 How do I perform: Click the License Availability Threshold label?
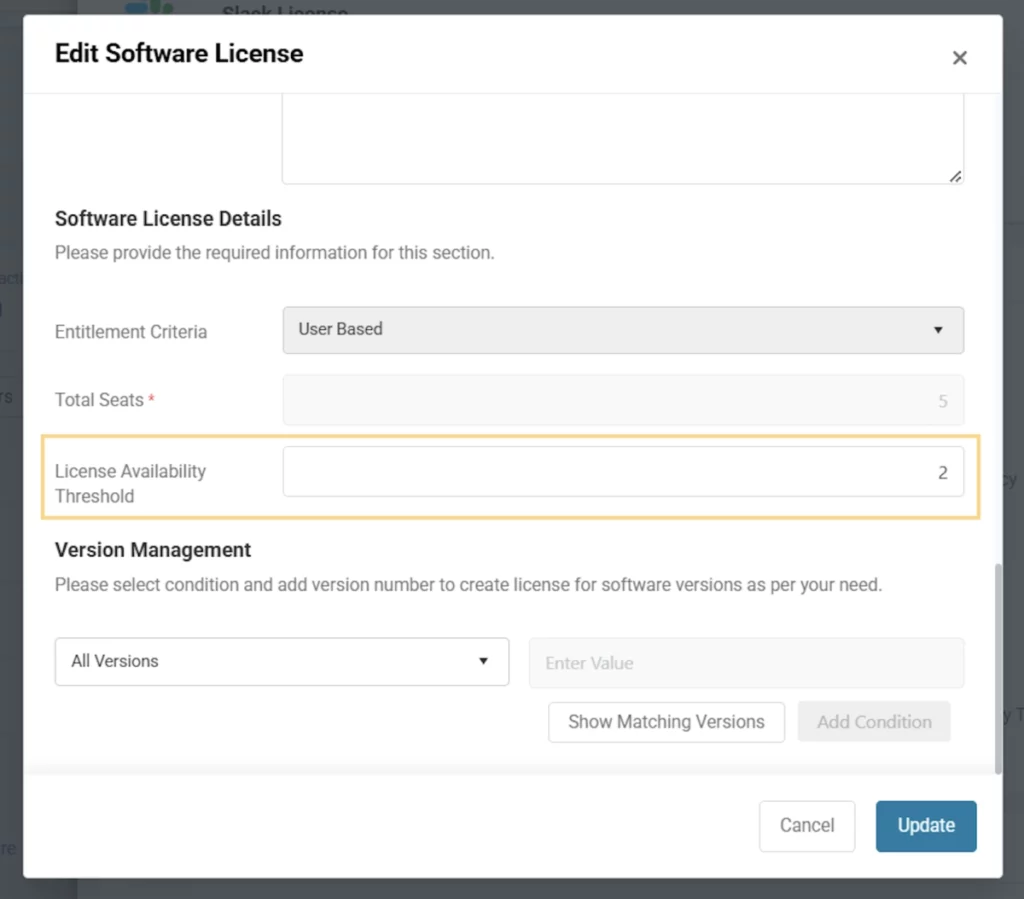pos(130,483)
